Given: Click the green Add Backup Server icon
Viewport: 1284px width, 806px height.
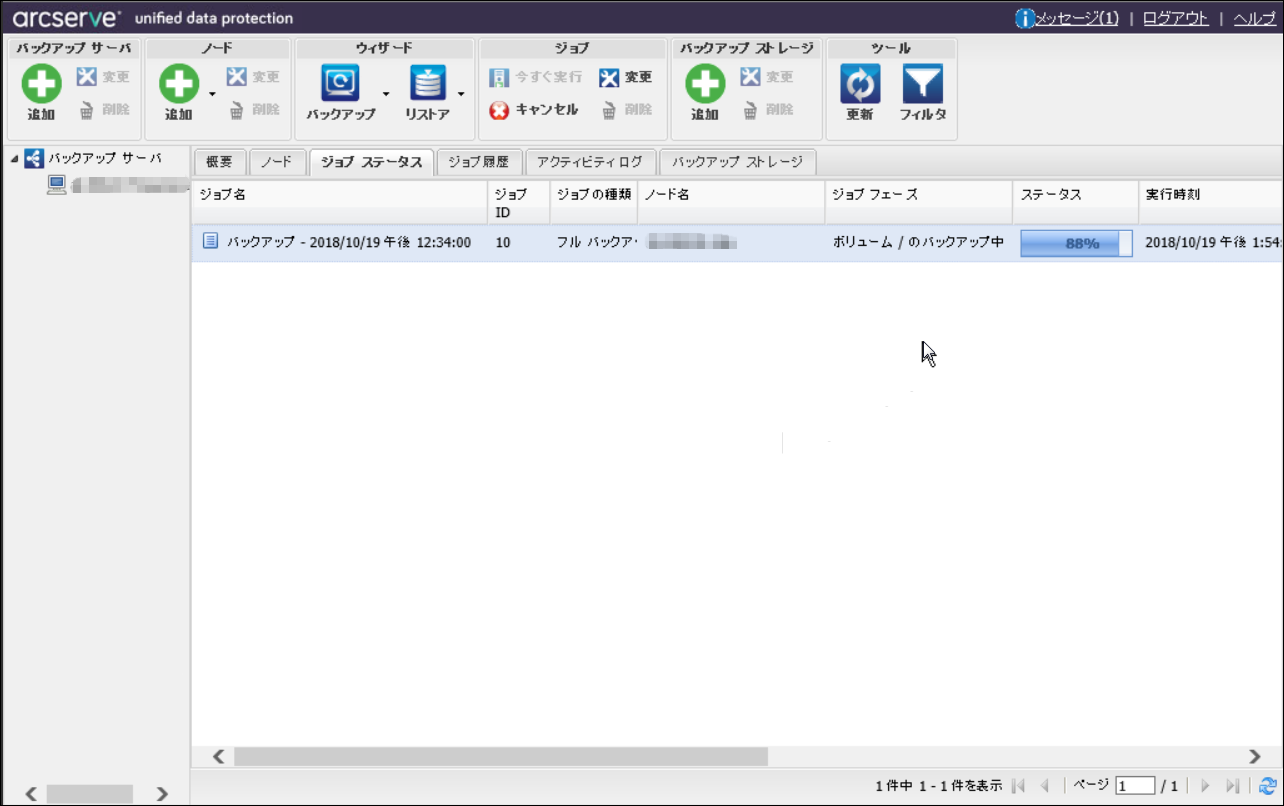Looking at the screenshot, I should [x=41, y=84].
